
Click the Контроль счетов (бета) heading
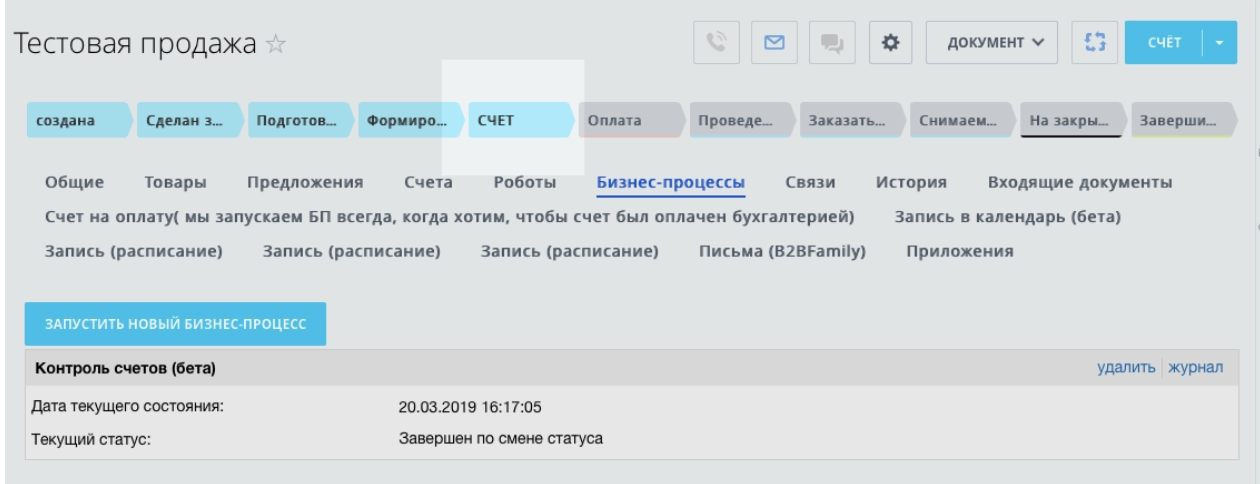(126, 369)
